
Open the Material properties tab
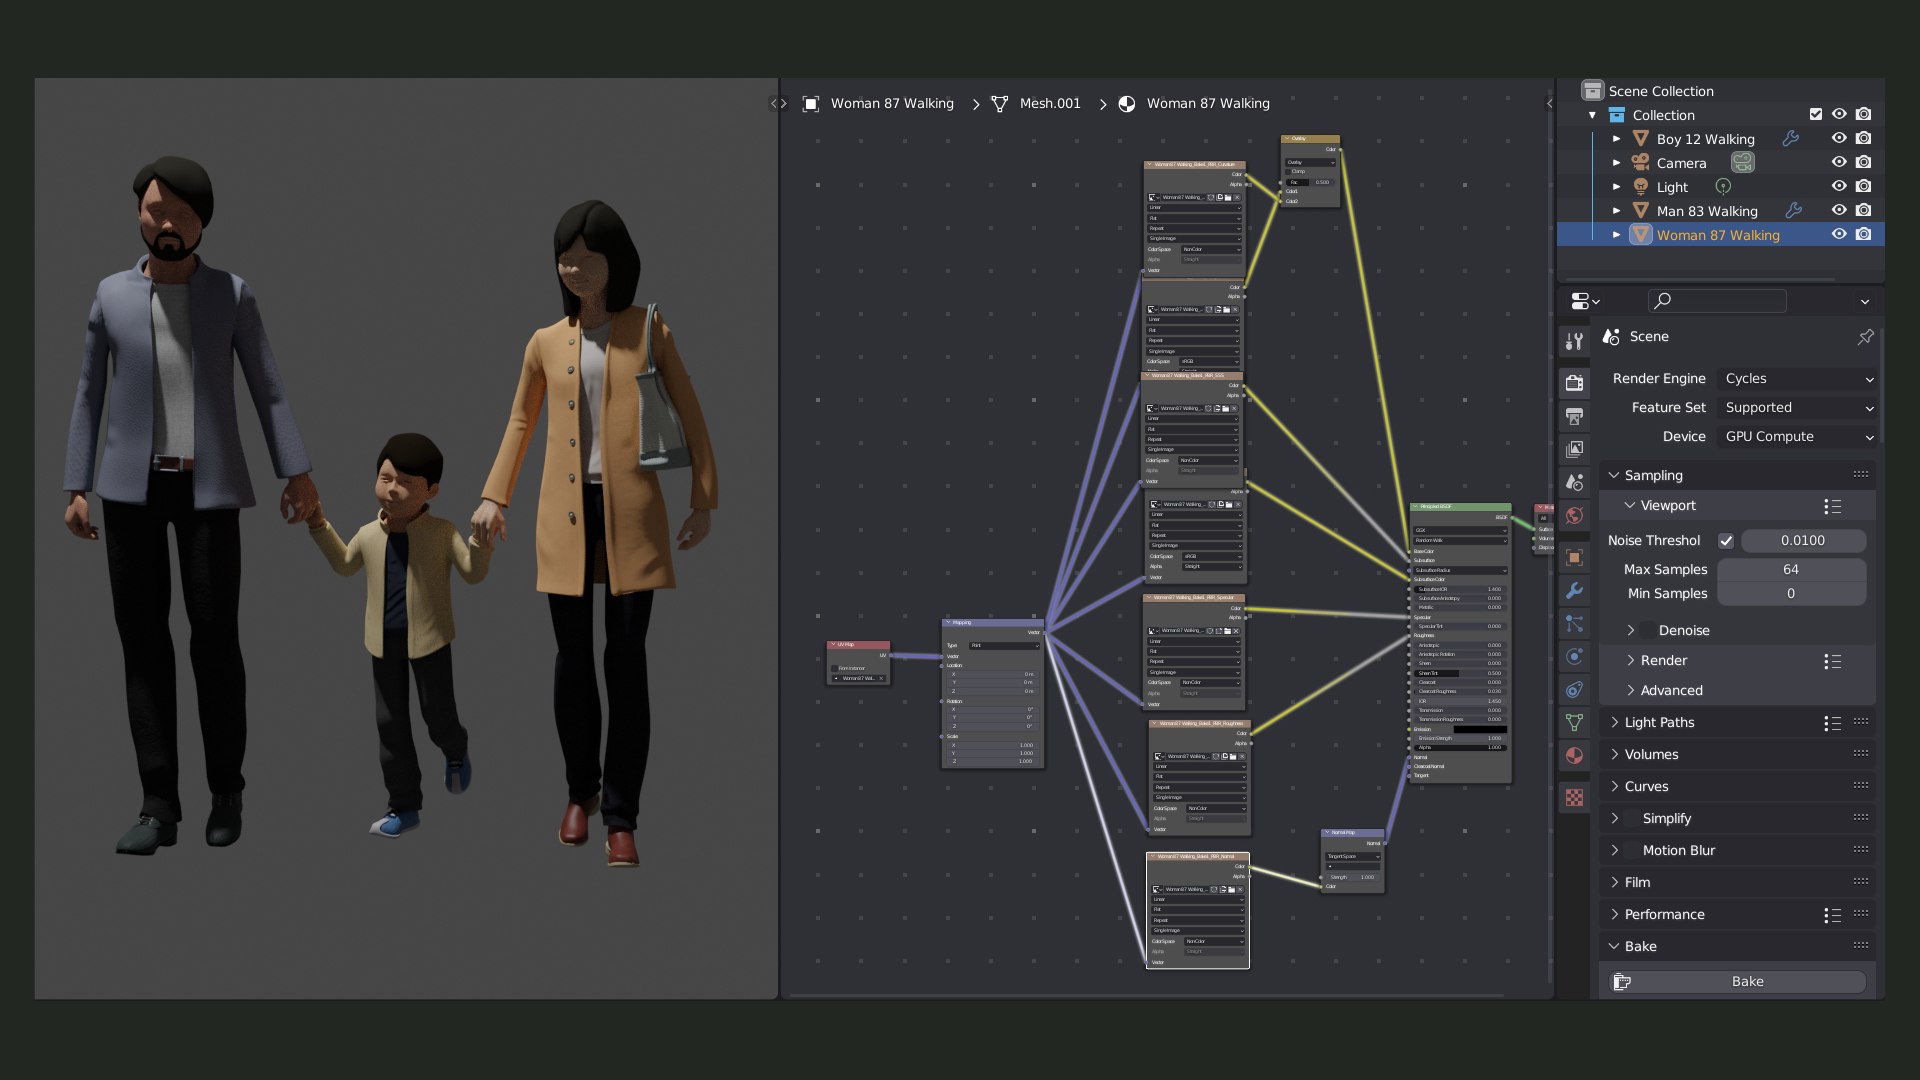coord(1574,756)
